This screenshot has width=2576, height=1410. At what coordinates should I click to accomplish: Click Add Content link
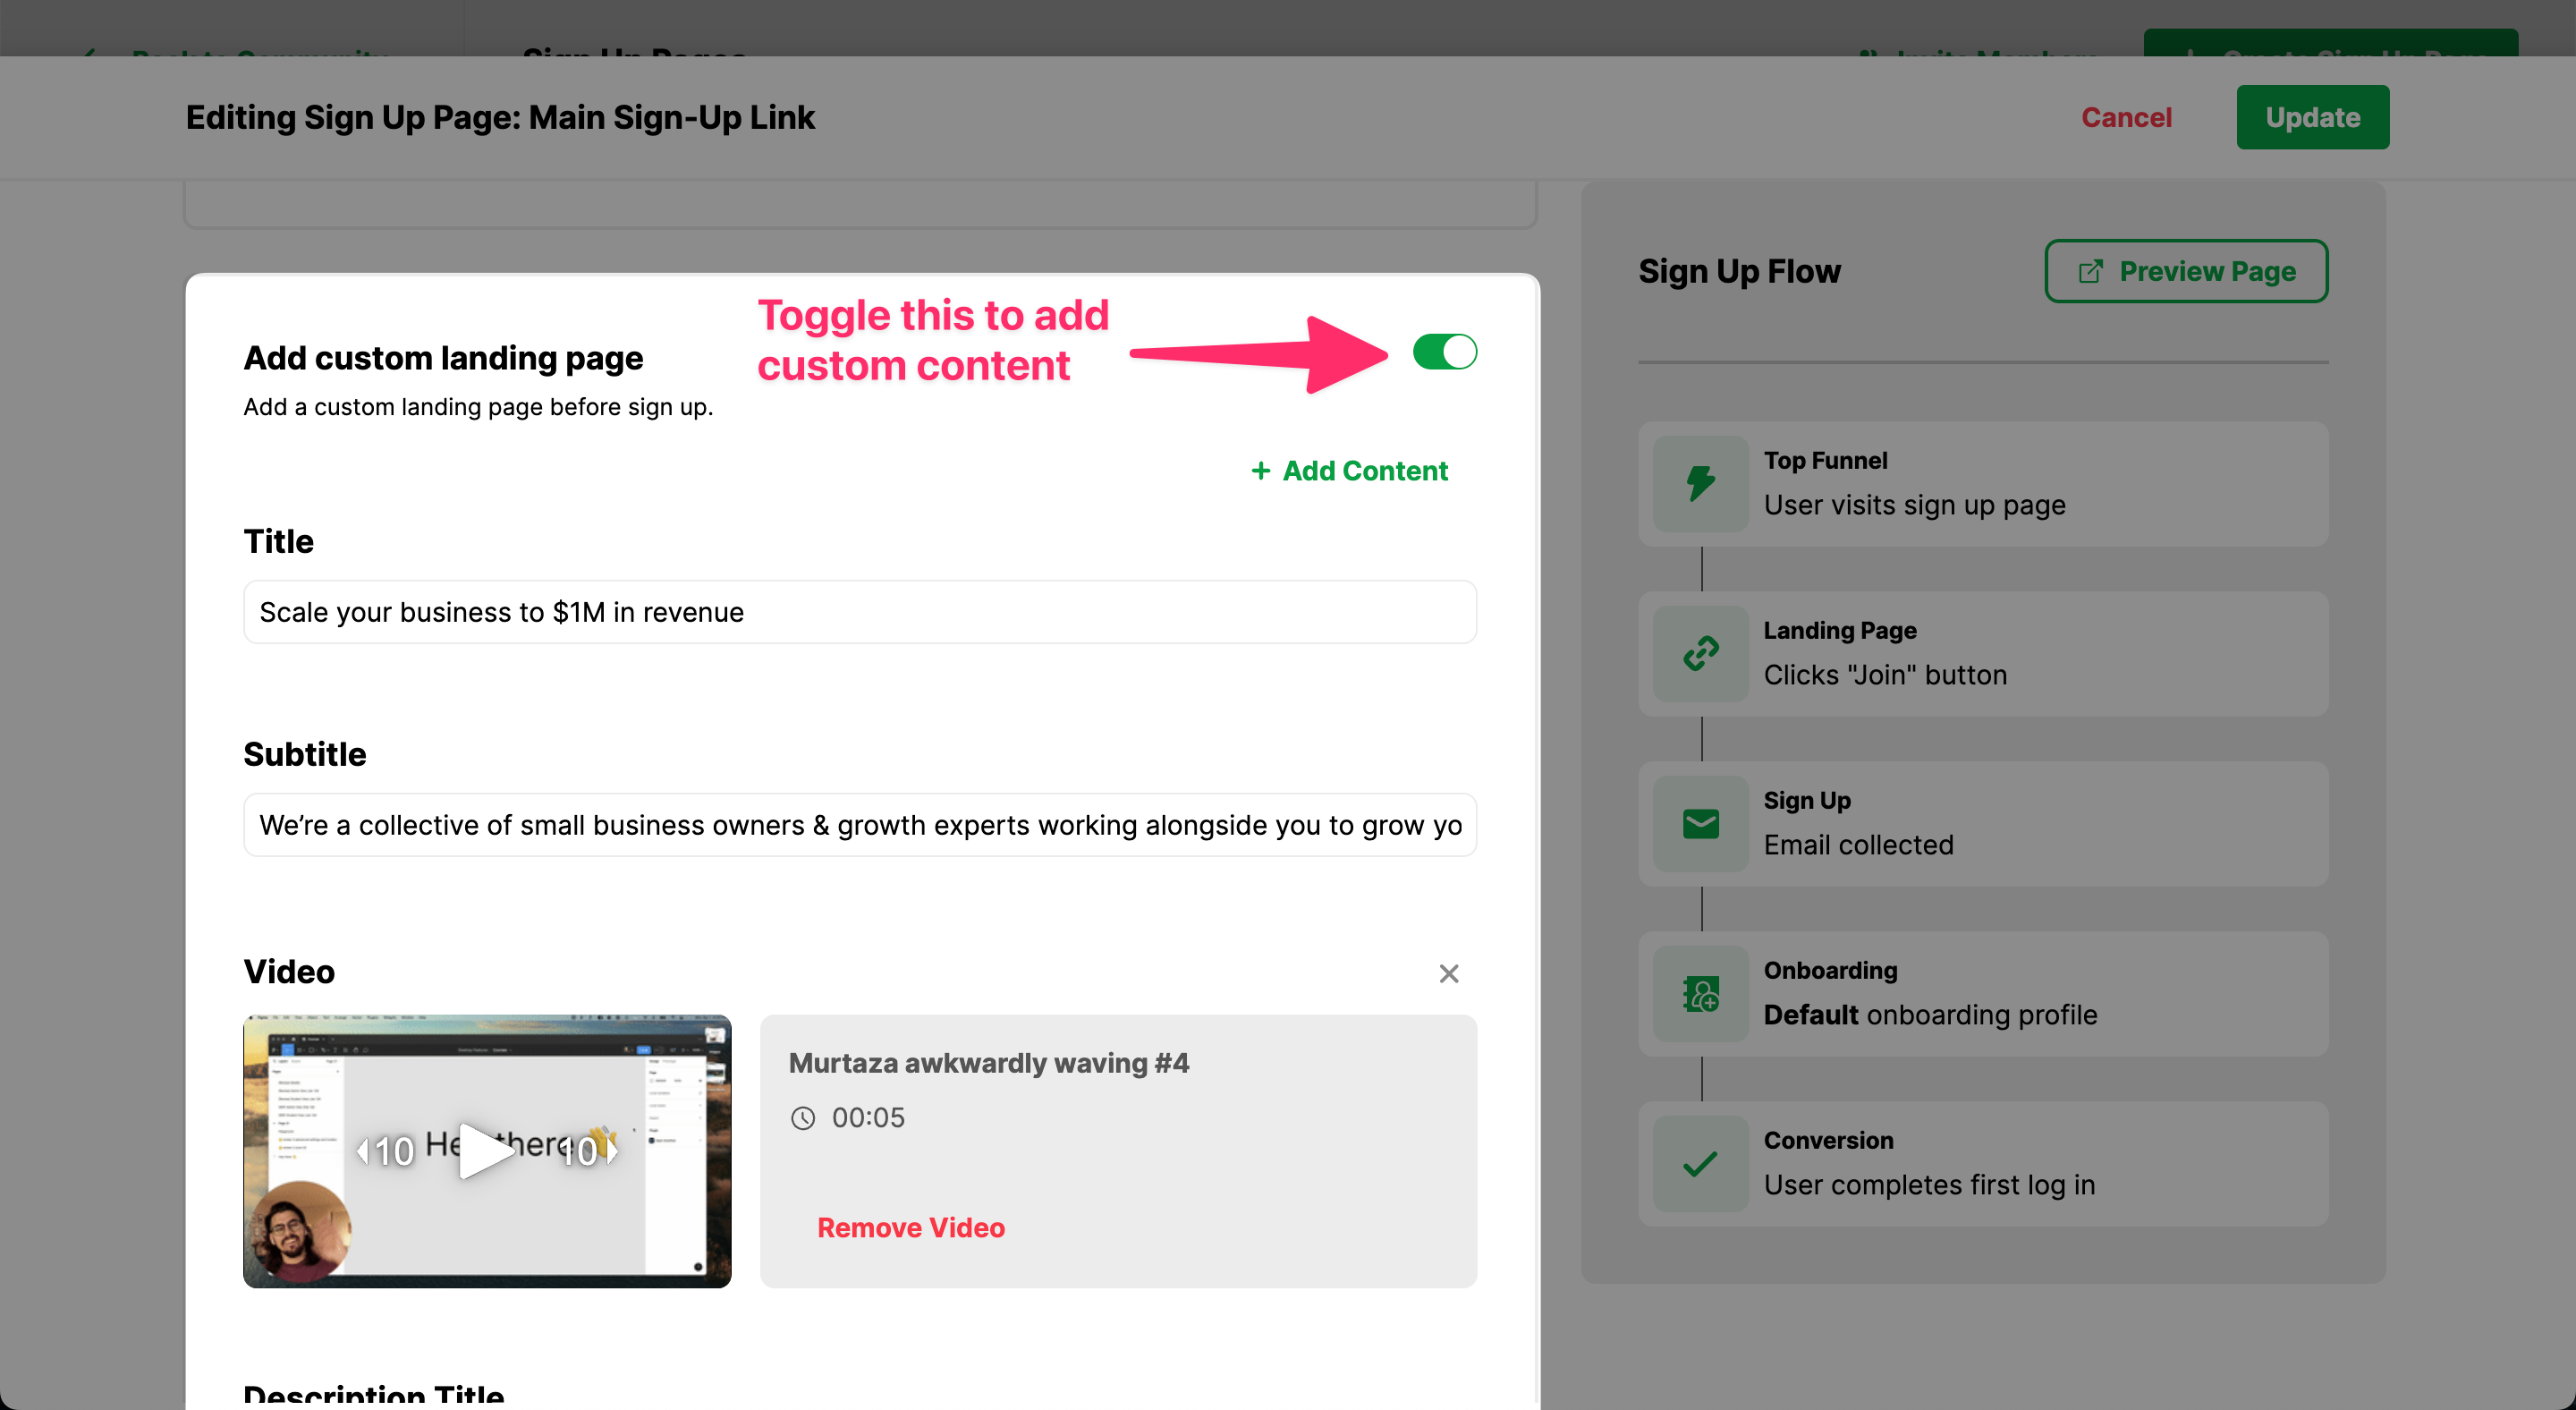click(x=1349, y=471)
